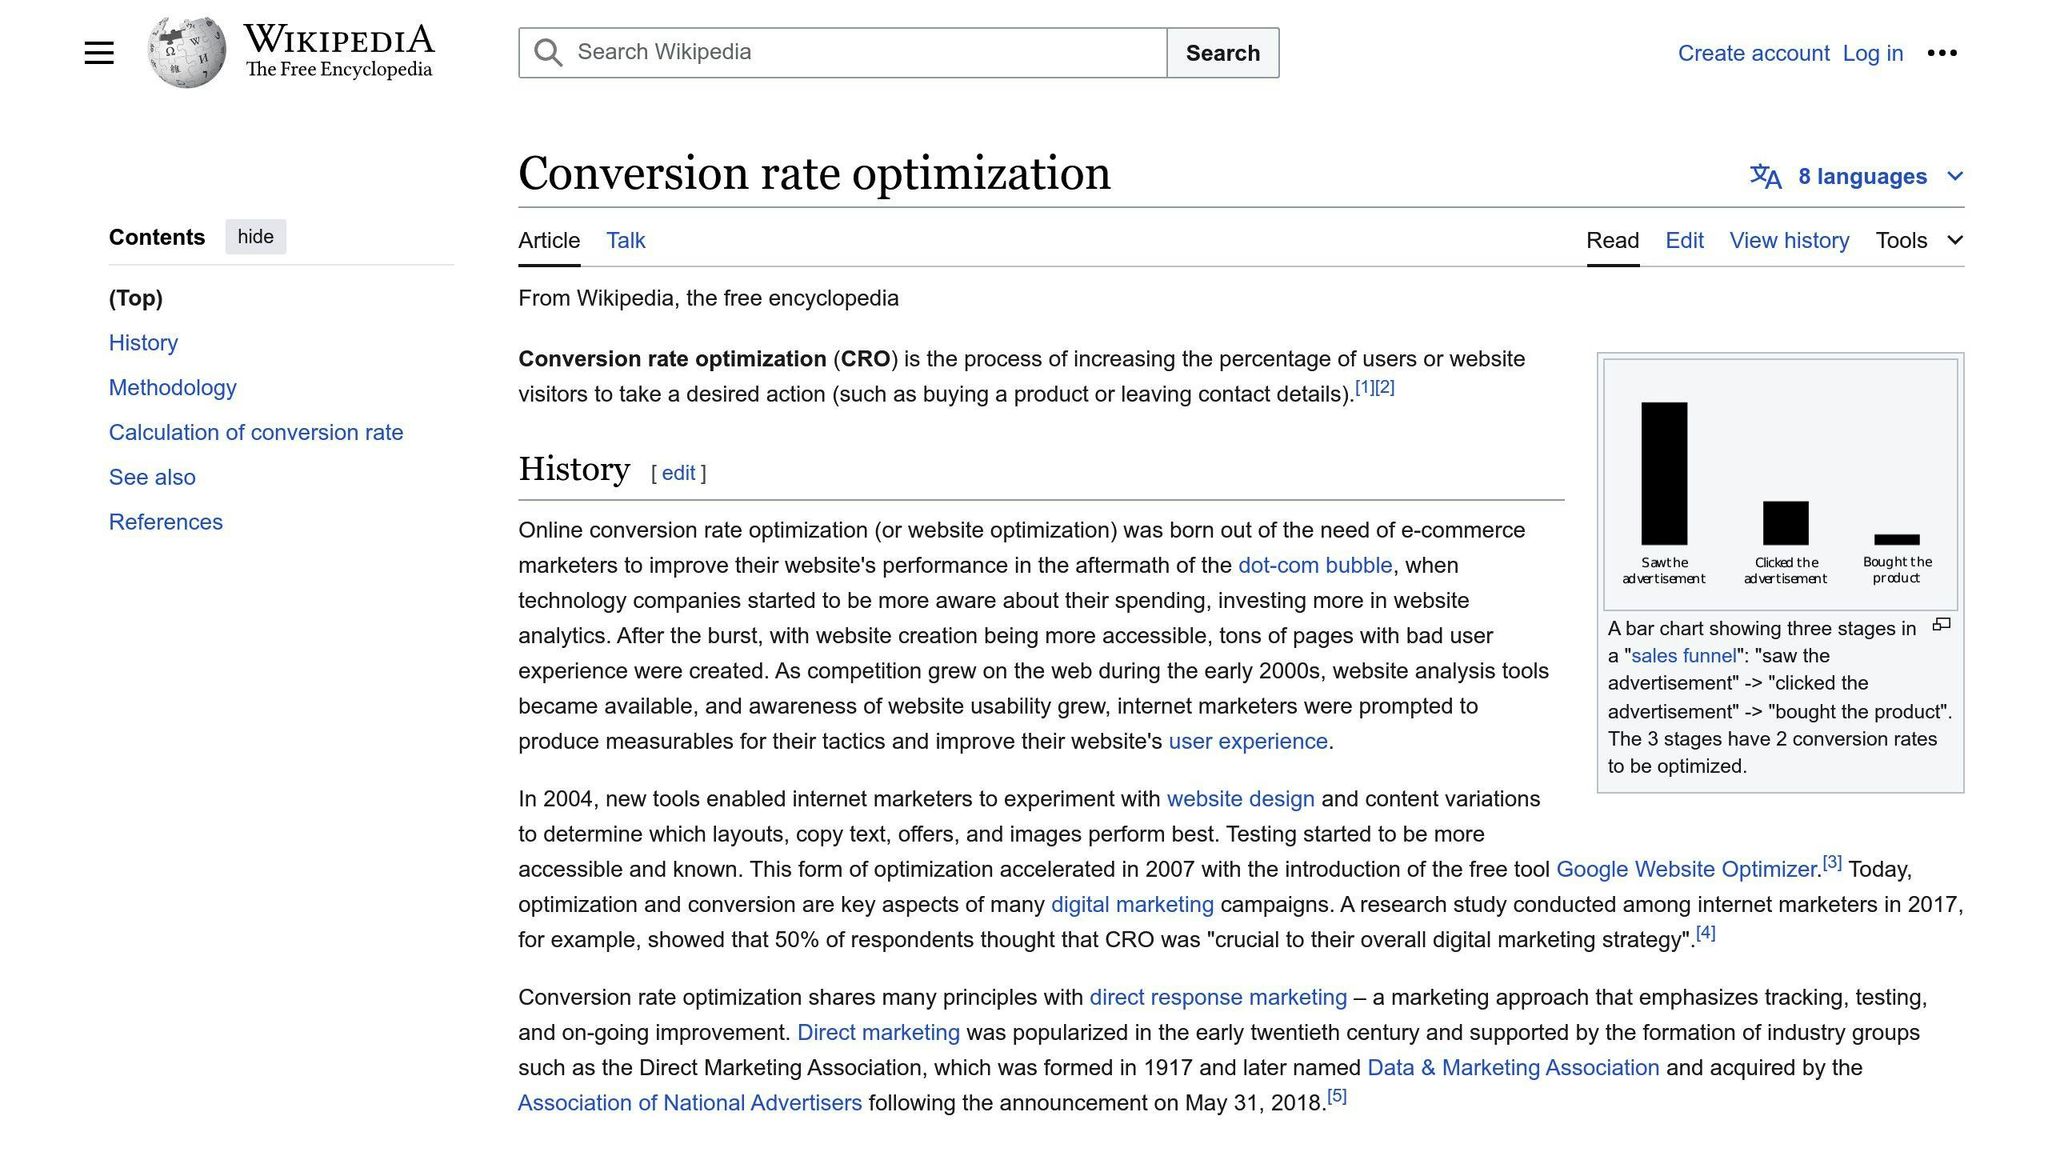Screen dimensions: 2048x1152
Task: Open the dot-com bubble article link
Action: [x=1314, y=566]
